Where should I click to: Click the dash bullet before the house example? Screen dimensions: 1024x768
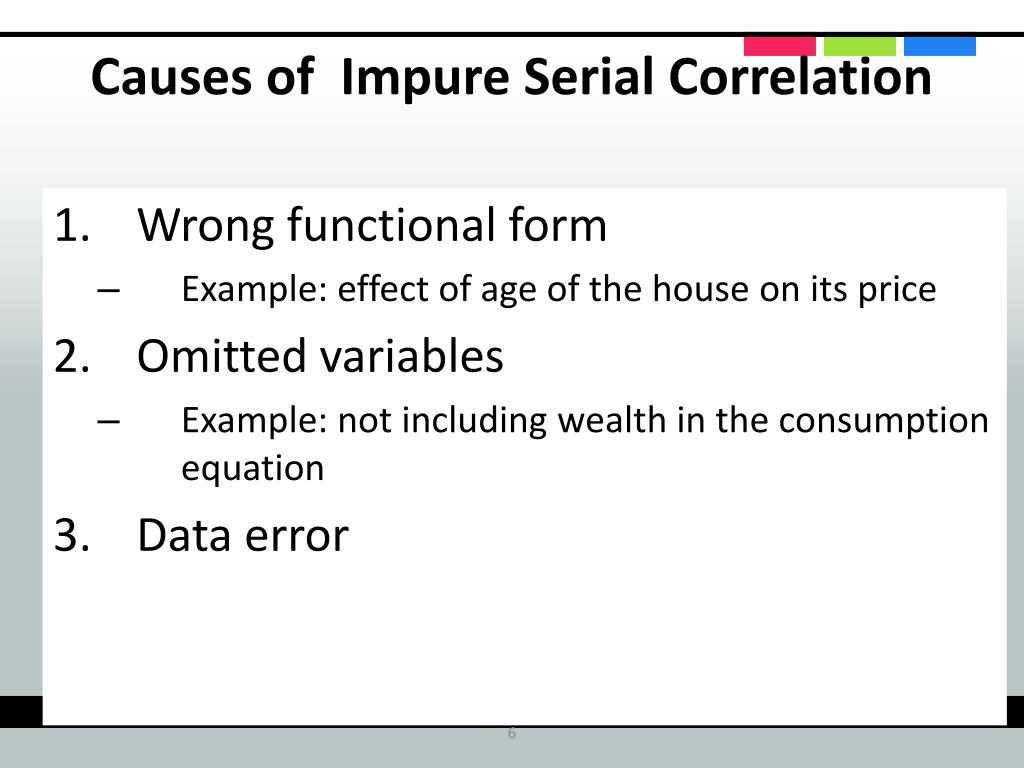108,291
